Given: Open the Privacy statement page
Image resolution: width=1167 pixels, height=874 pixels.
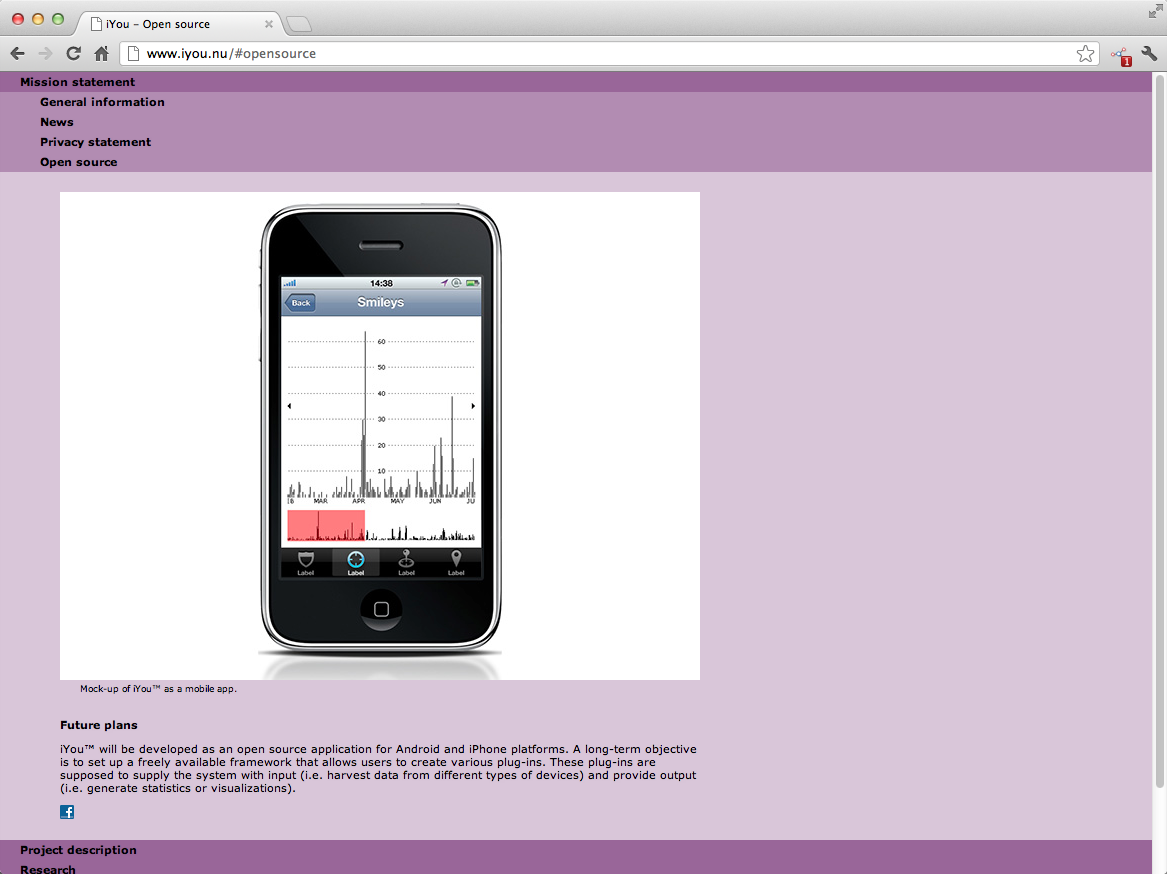Looking at the screenshot, I should point(95,142).
